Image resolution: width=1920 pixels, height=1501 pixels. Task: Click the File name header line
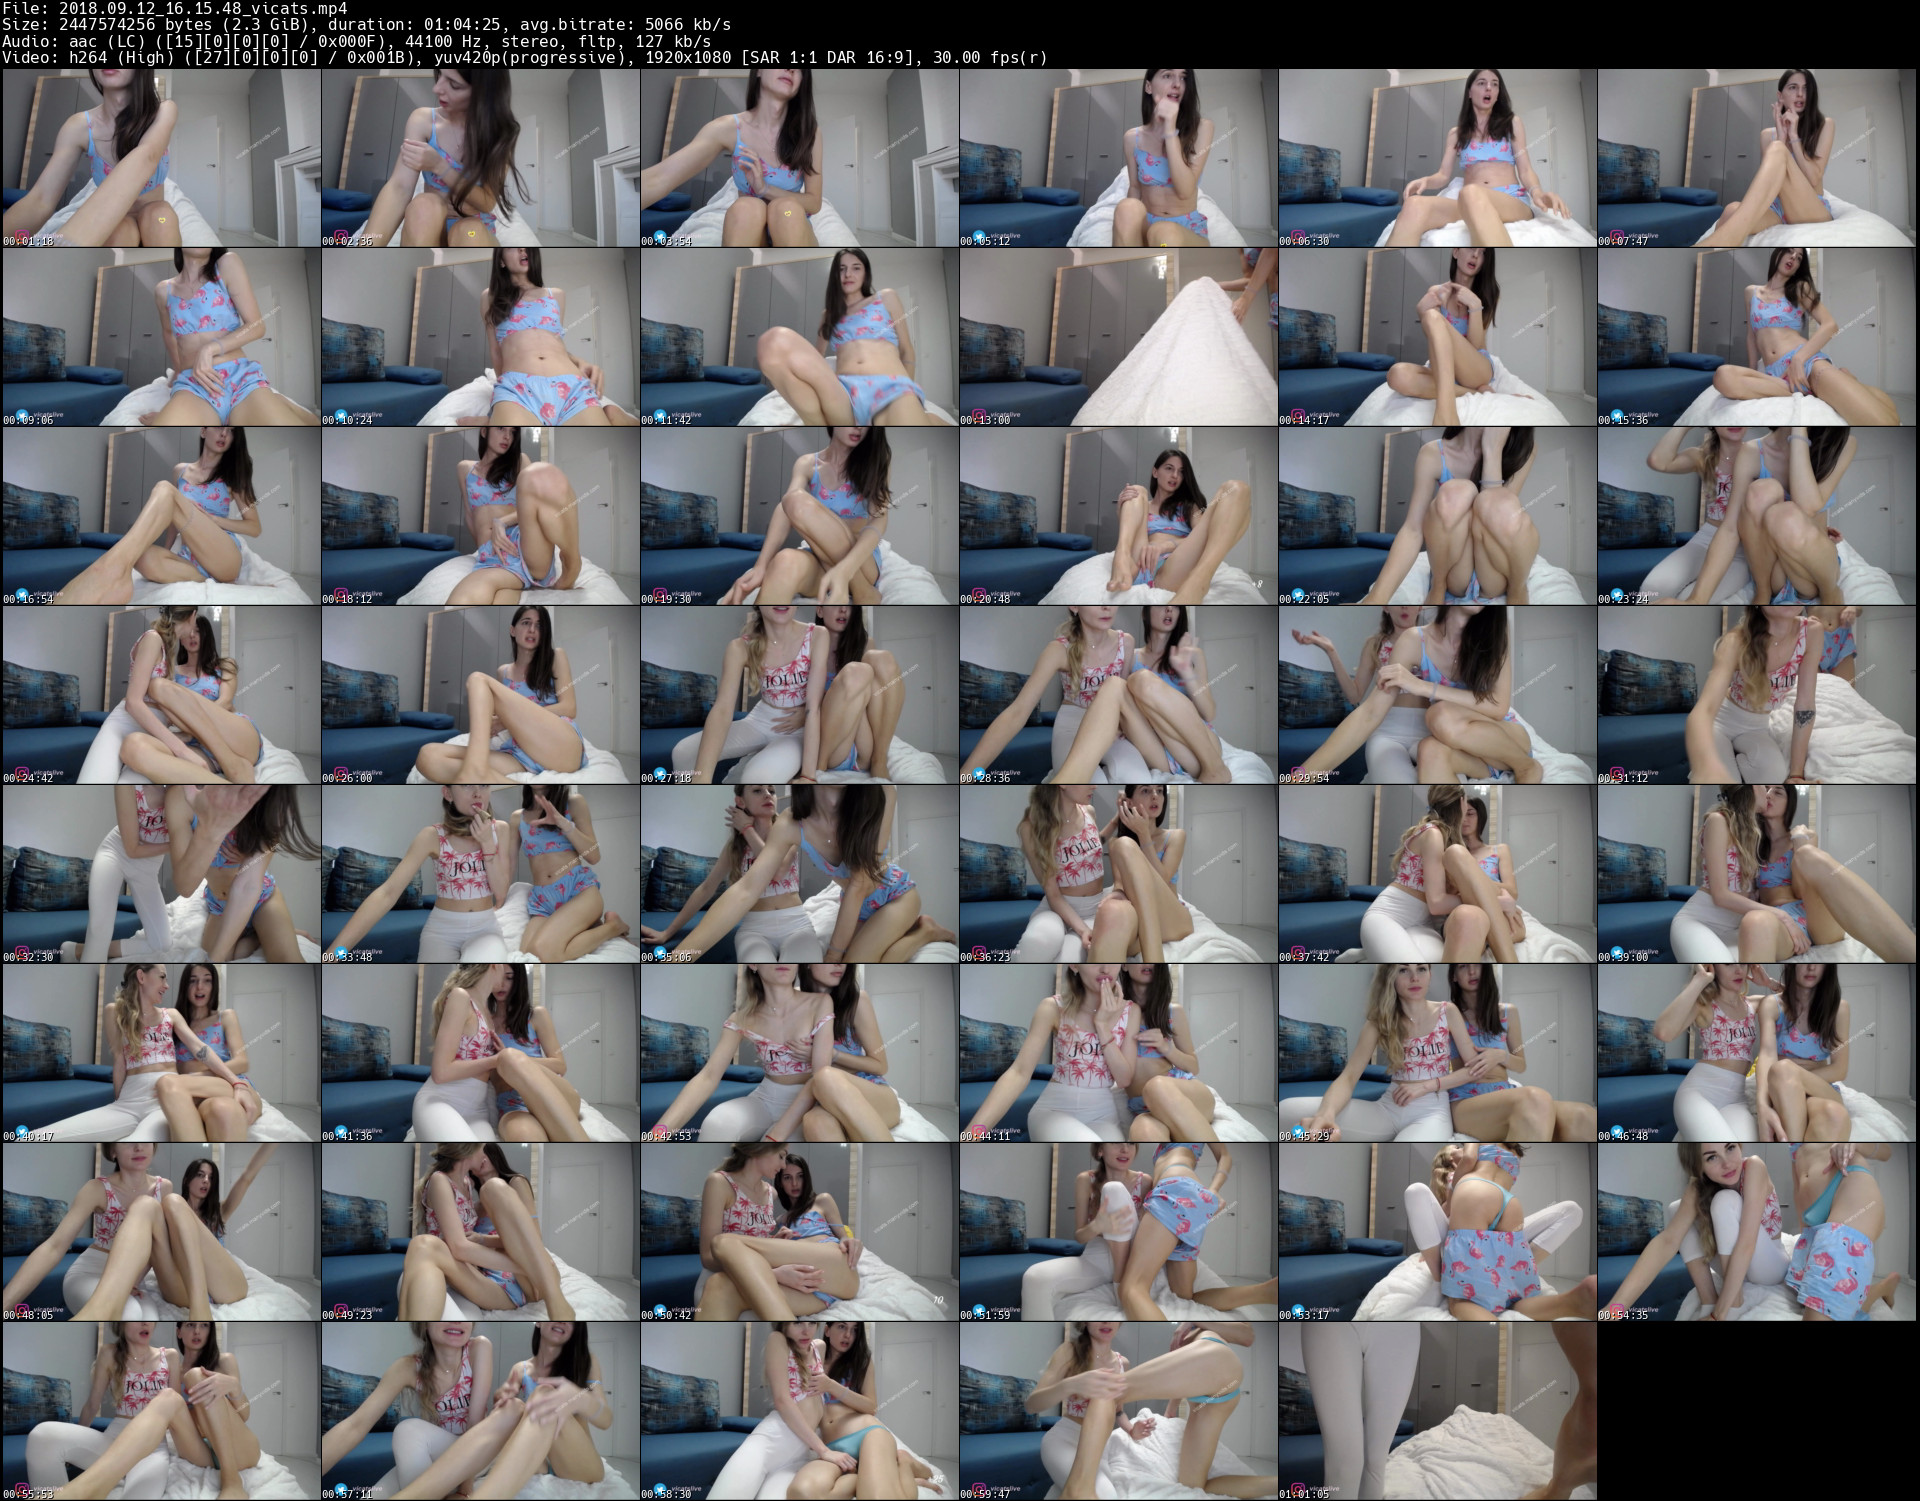click(x=175, y=8)
